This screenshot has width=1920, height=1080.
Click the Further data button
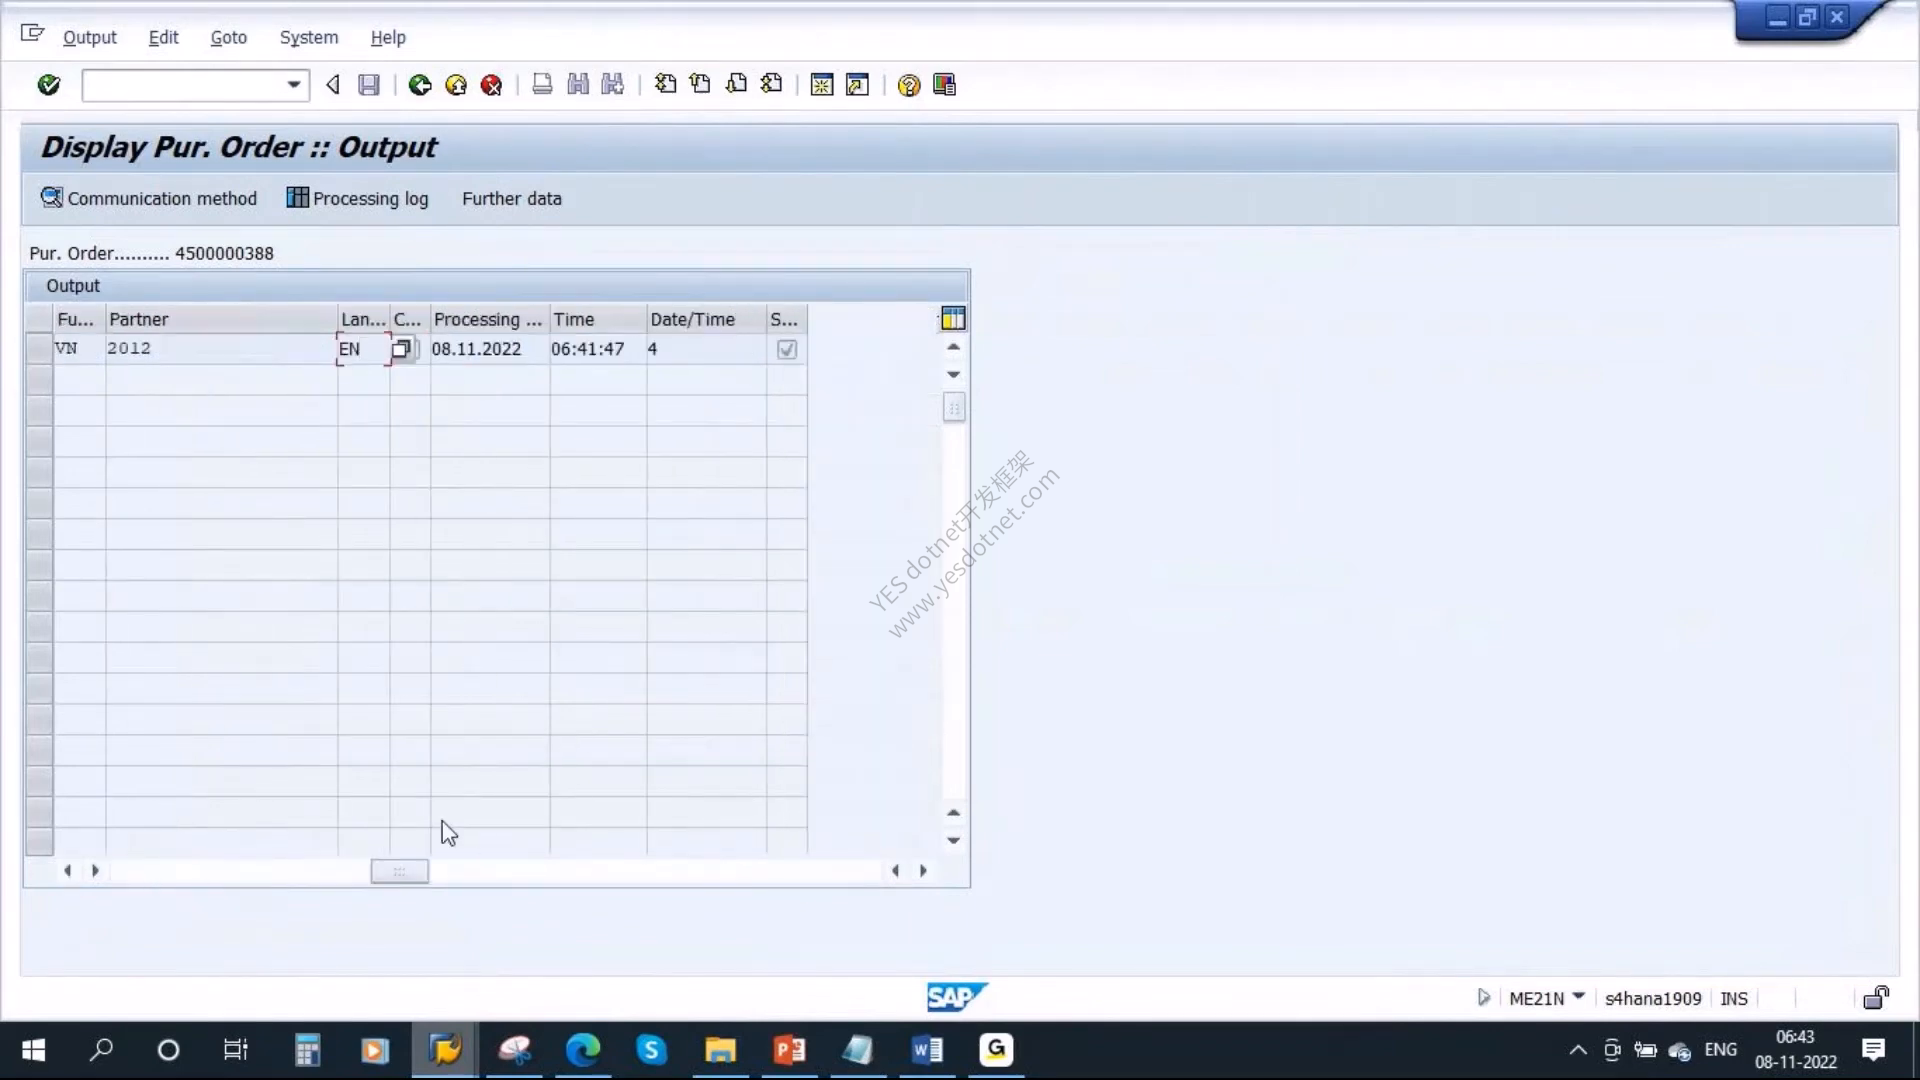coord(511,198)
